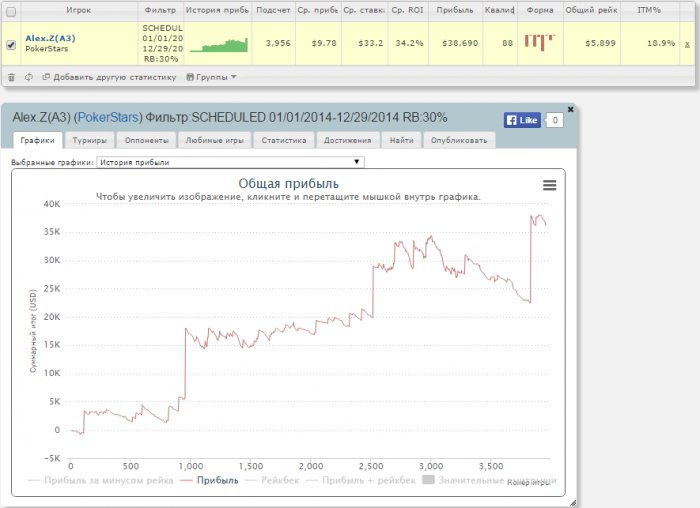Remove Alex.Z row with the x icon
This screenshot has width=700, height=508.
coord(686,44)
